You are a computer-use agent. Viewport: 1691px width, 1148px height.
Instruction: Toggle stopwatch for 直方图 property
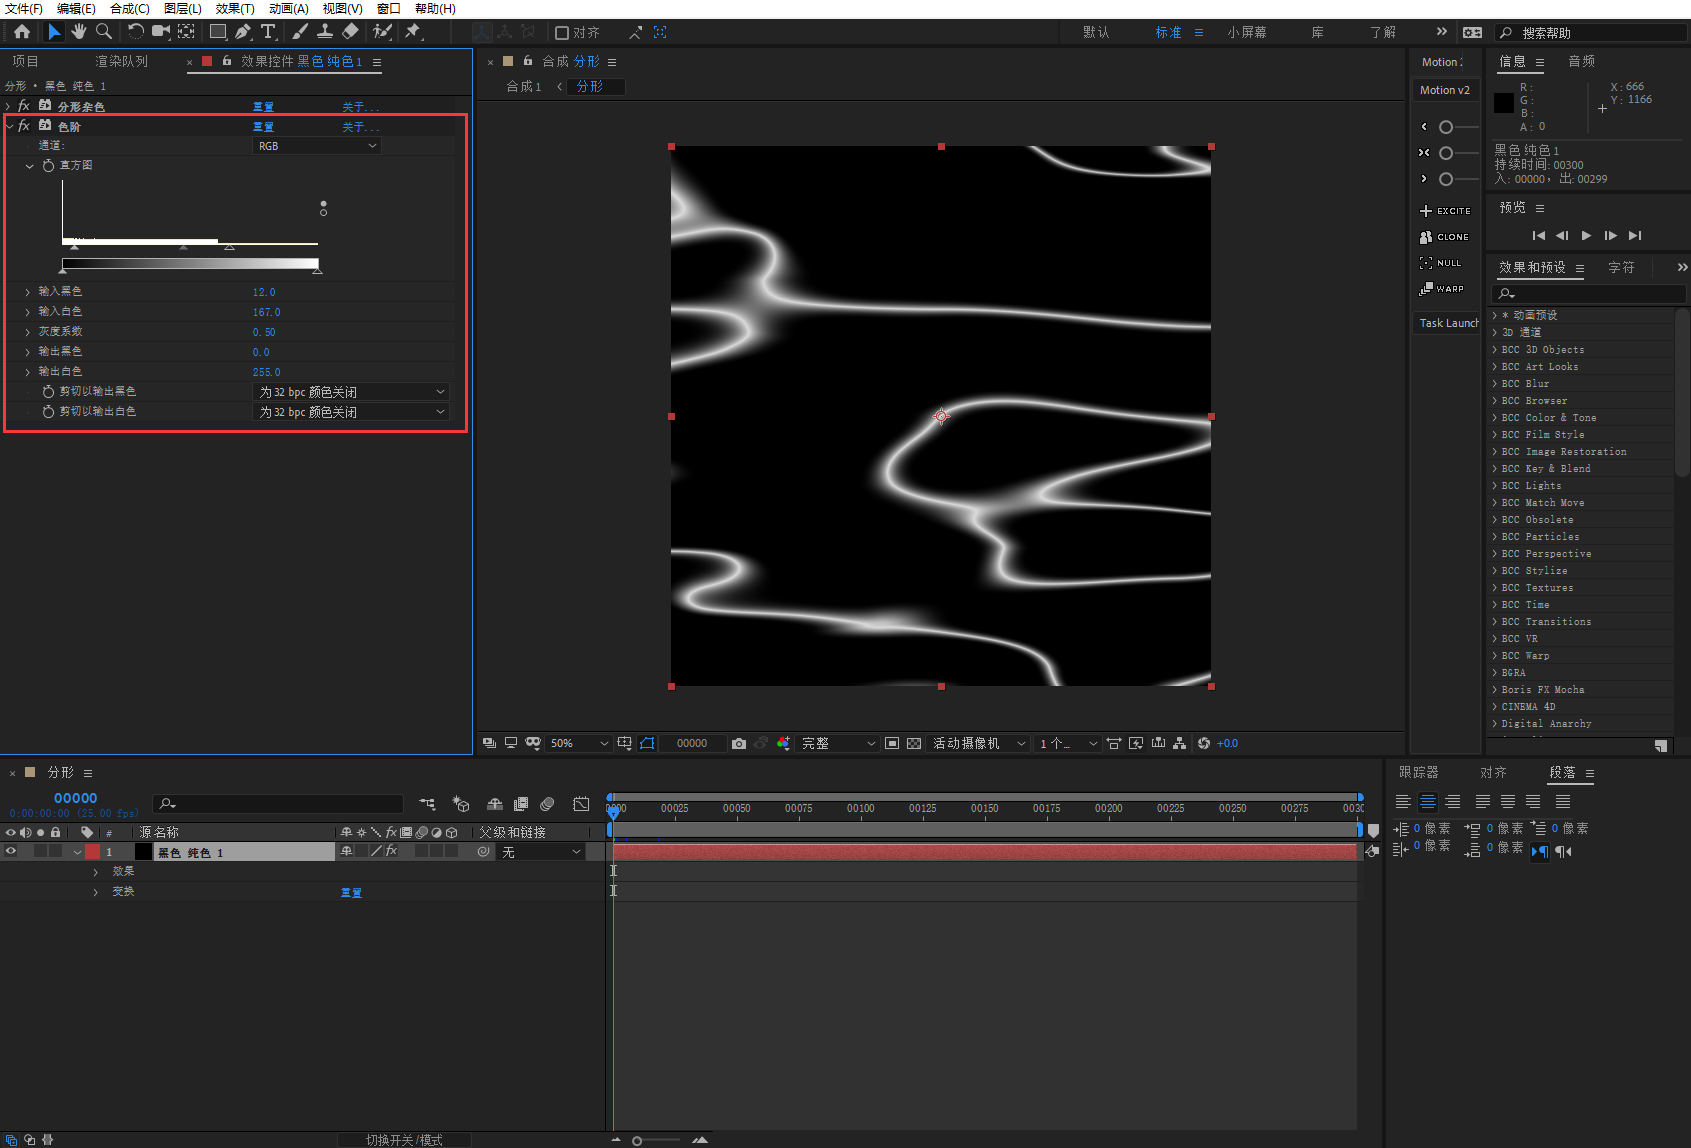coord(48,166)
